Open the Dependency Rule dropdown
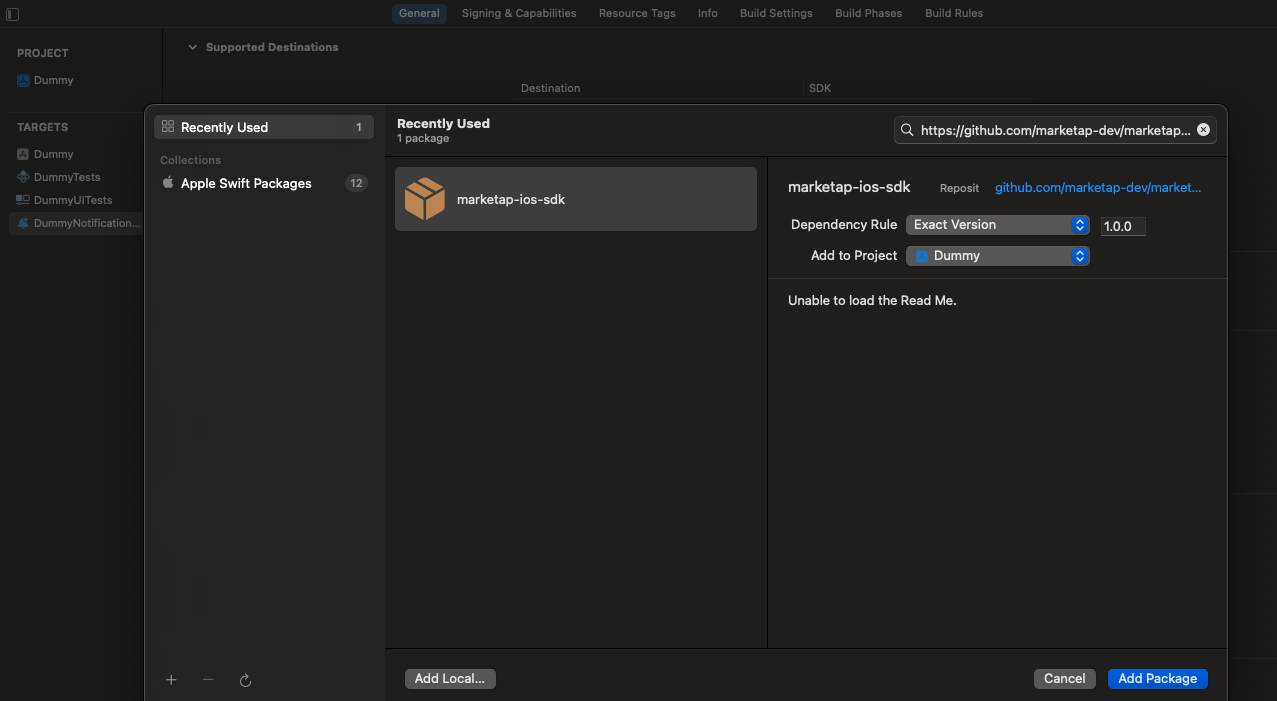The height and width of the screenshot is (701, 1277). [x=997, y=225]
